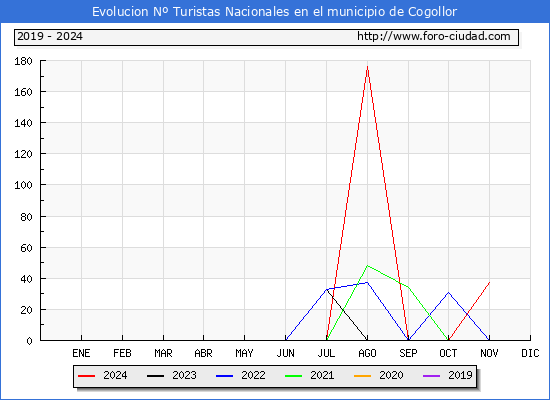Click the green 2021 legend swatch
550x400 pixels.
point(294,376)
